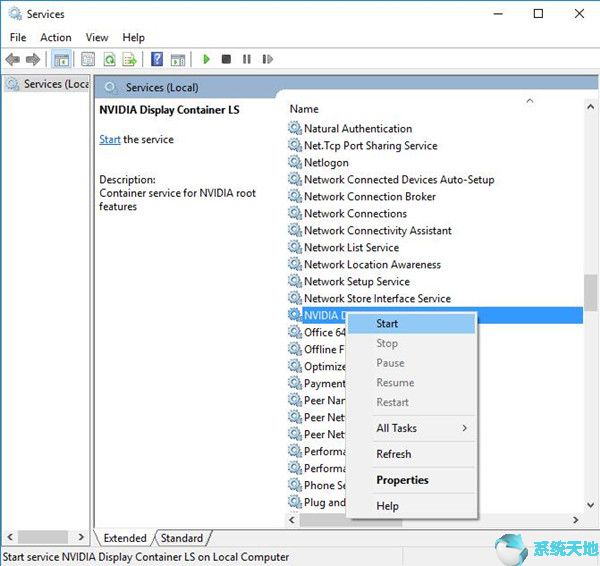Switch to the Standard tab
The image size is (600, 566).
click(x=182, y=538)
